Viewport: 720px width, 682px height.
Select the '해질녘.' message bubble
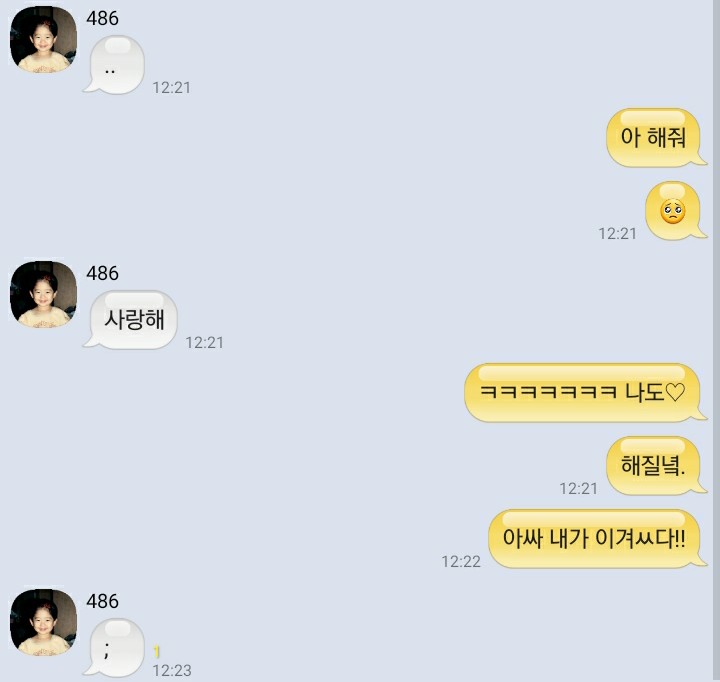coord(656,465)
